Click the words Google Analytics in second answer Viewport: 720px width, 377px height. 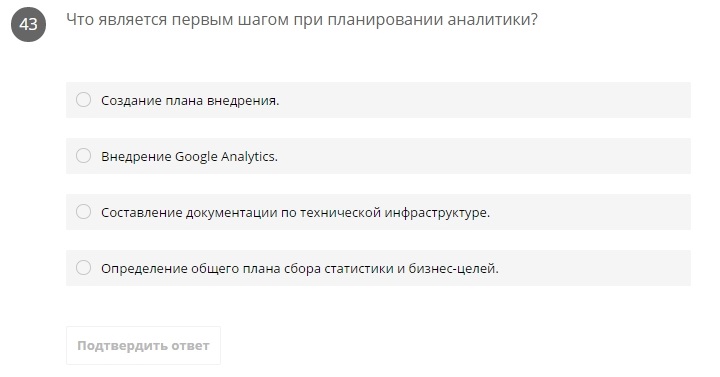point(226,157)
